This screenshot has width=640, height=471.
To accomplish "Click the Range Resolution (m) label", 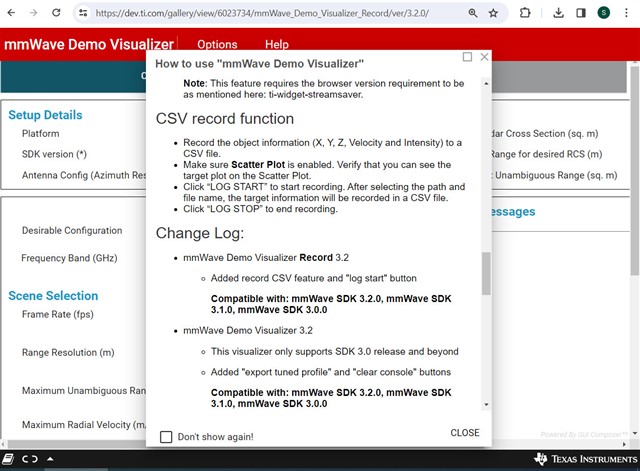I will point(68,353).
